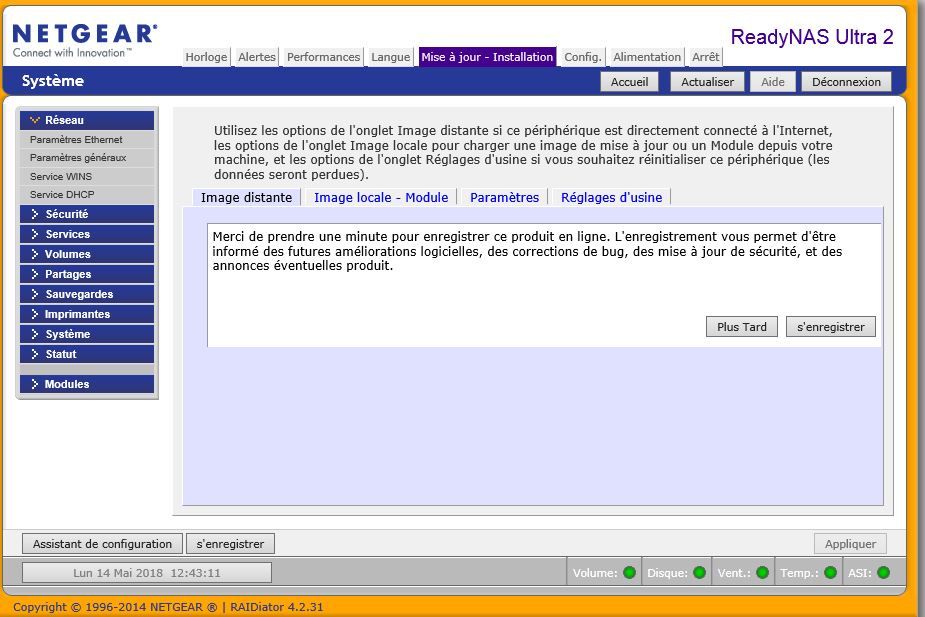
Task: Click the Plus Tard button
Action: [742, 327]
